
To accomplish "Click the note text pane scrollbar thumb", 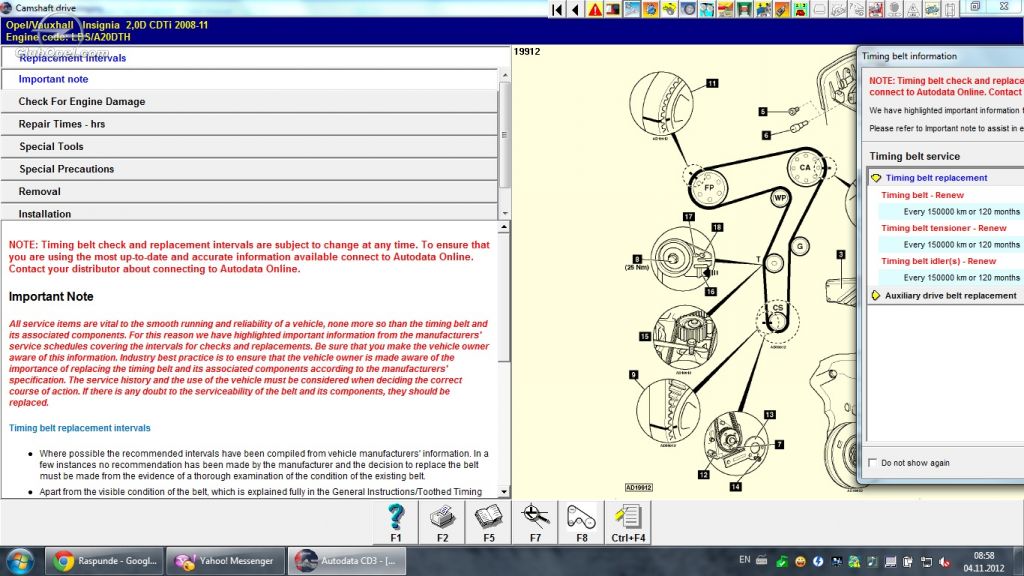I will pyautogui.click(x=504, y=297).
